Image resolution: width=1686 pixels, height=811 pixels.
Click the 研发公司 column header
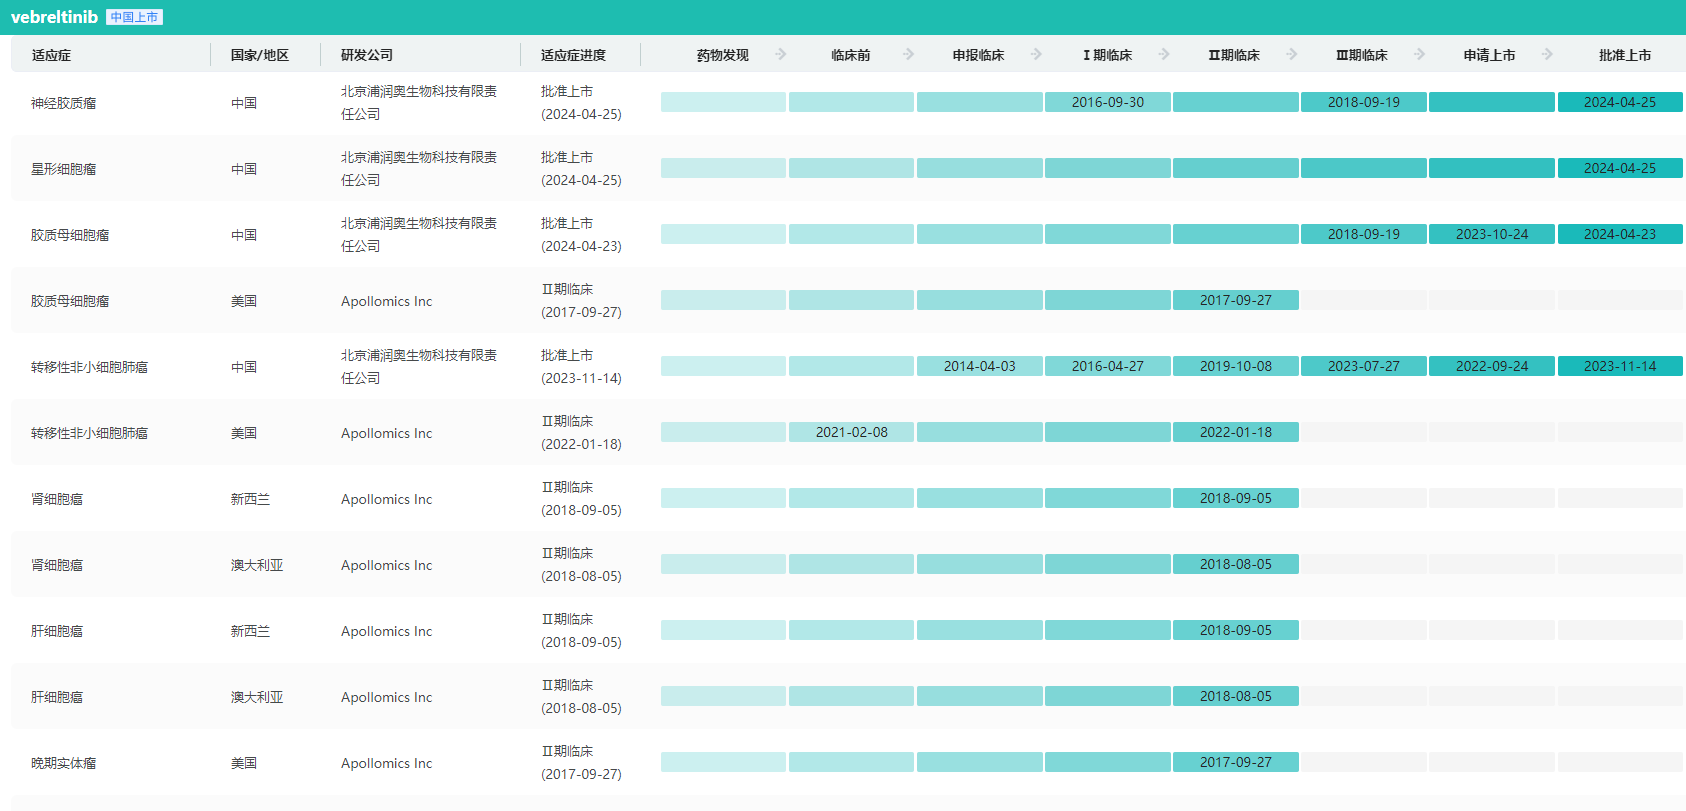point(366,55)
